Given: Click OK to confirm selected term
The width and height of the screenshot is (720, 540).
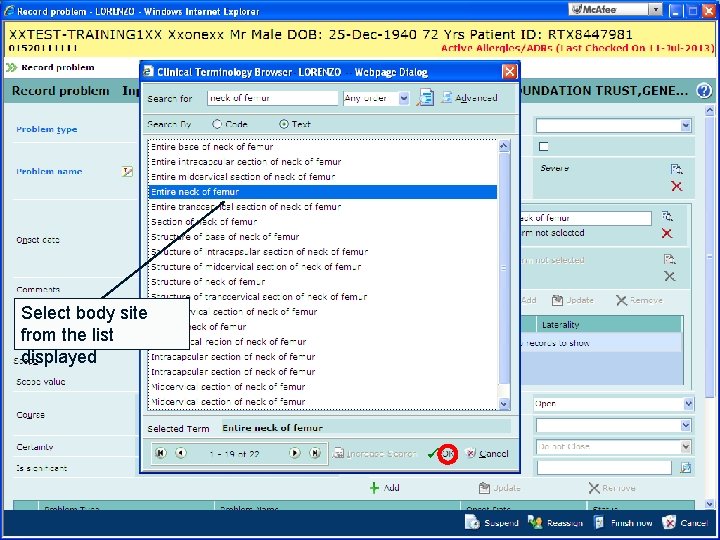Looking at the screenshot, I should click(x=442, y=454).
